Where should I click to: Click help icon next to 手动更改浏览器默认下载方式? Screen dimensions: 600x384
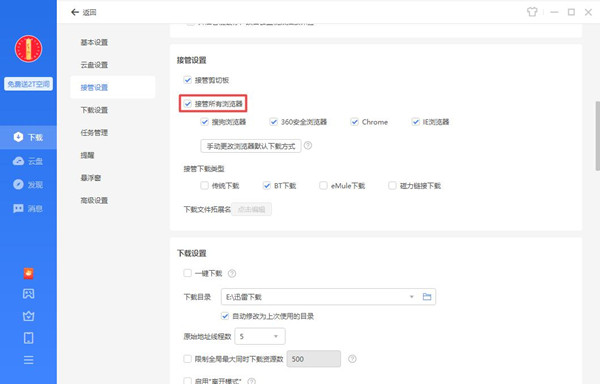coord(308,146)
